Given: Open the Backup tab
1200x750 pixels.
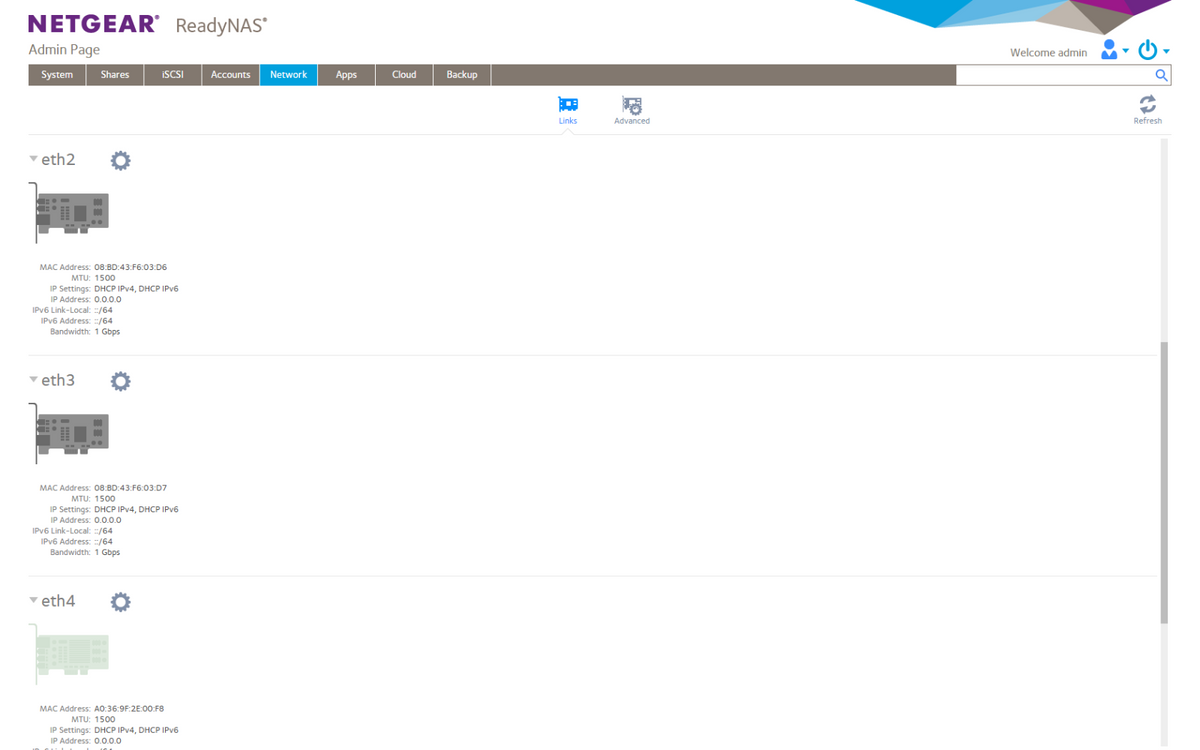Looking at the screenshot, I should click(x=462, y=75).
